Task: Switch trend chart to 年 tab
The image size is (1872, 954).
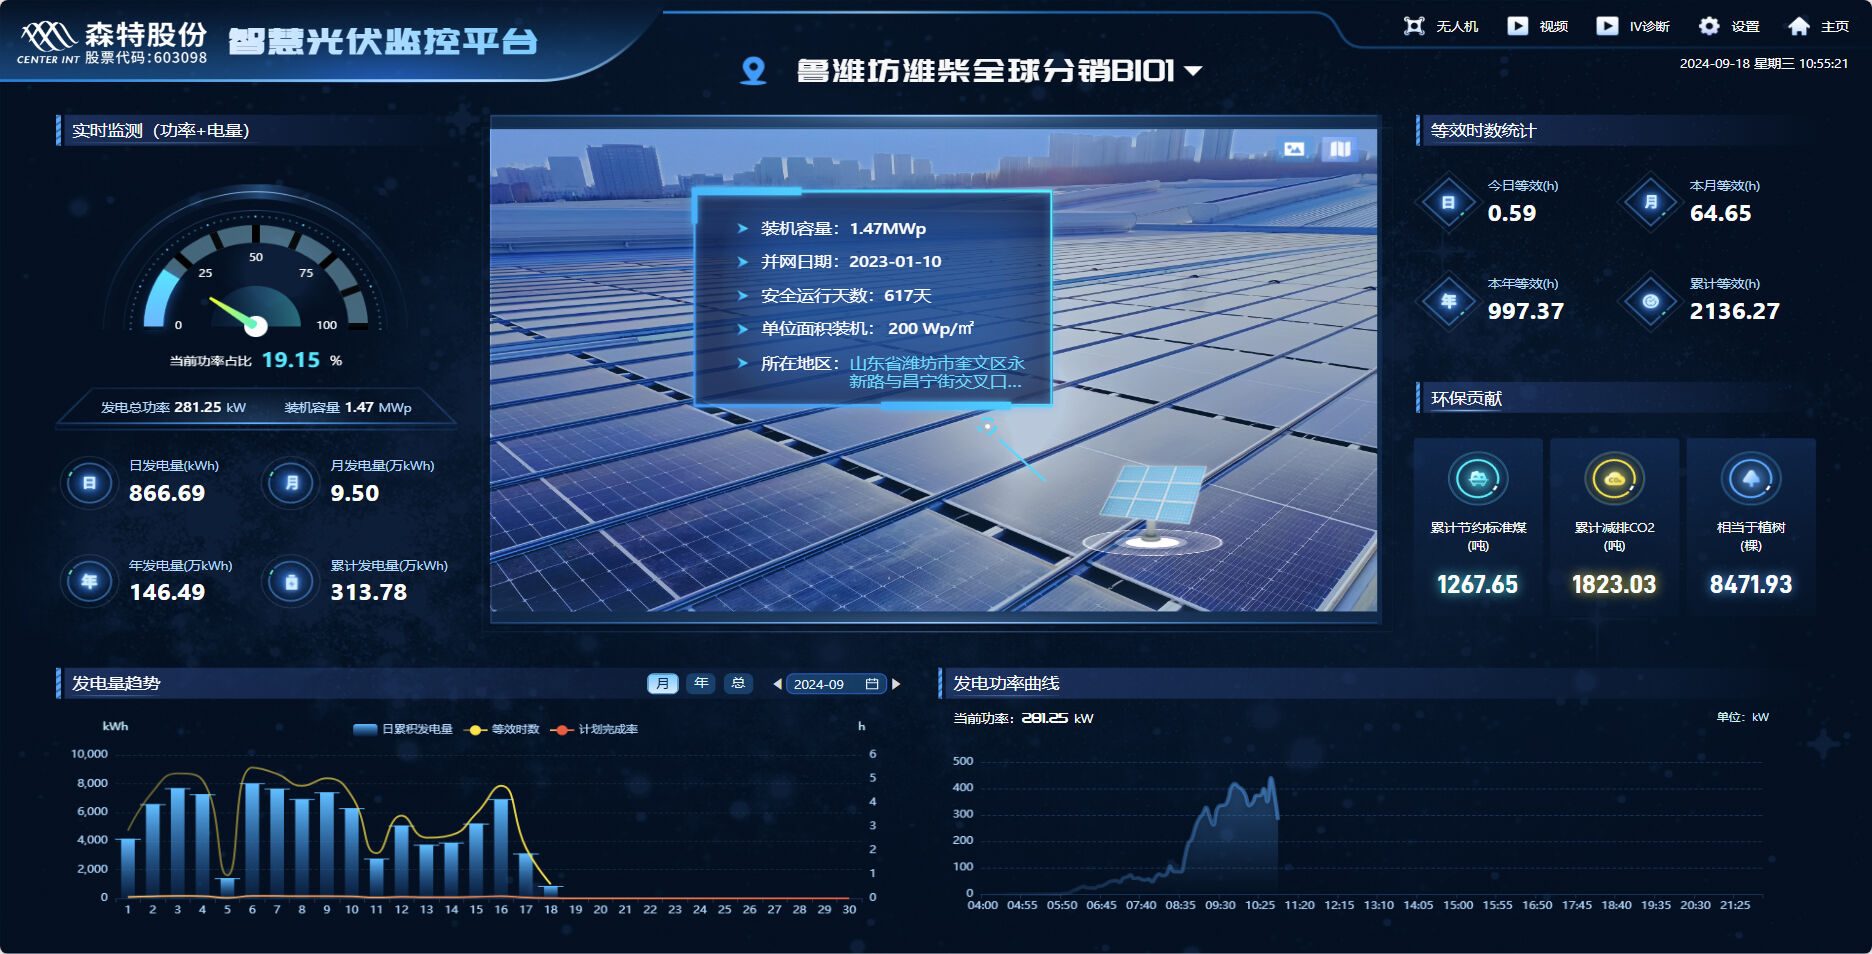Action: 701,683
